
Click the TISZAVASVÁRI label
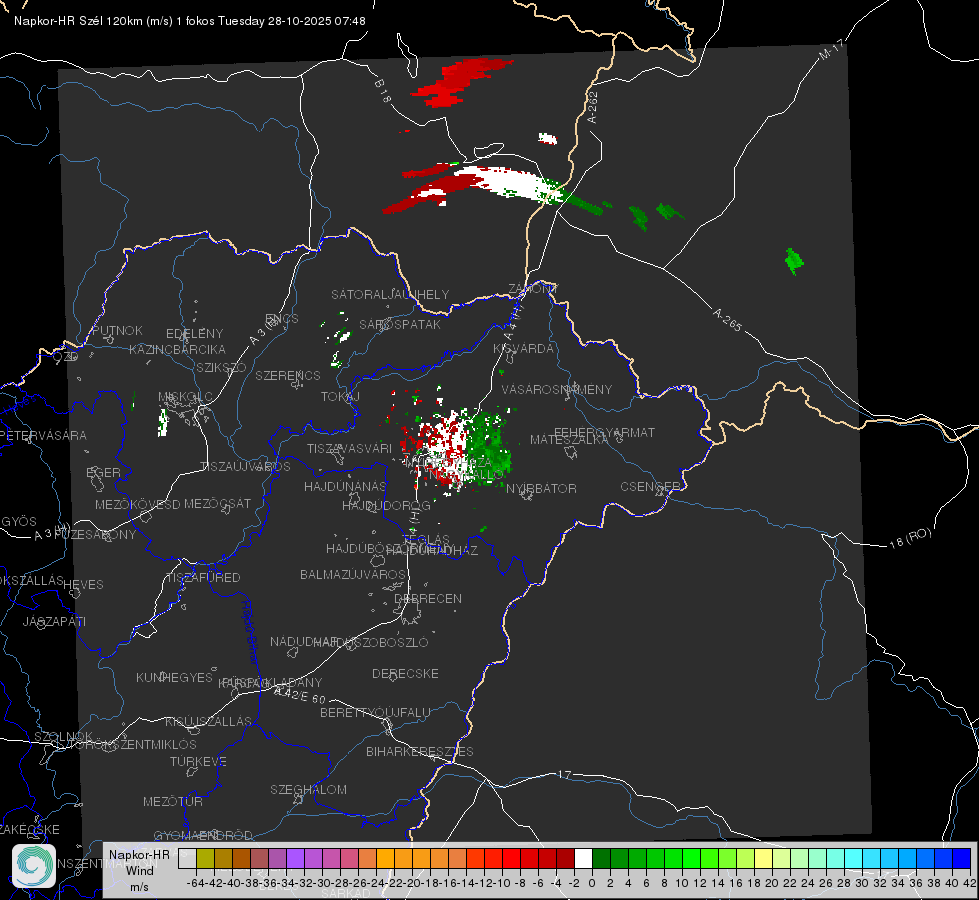(x=350, y=449)
